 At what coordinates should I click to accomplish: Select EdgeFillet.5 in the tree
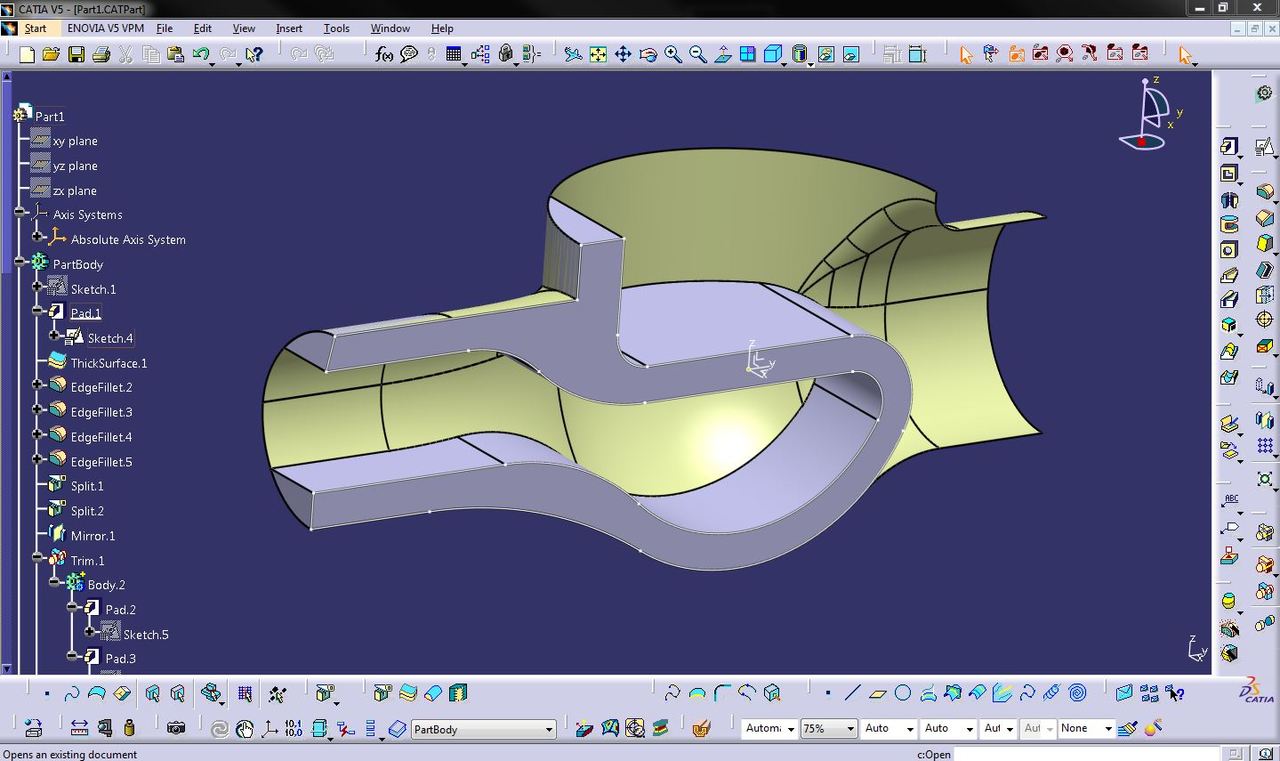click(101, 462)
